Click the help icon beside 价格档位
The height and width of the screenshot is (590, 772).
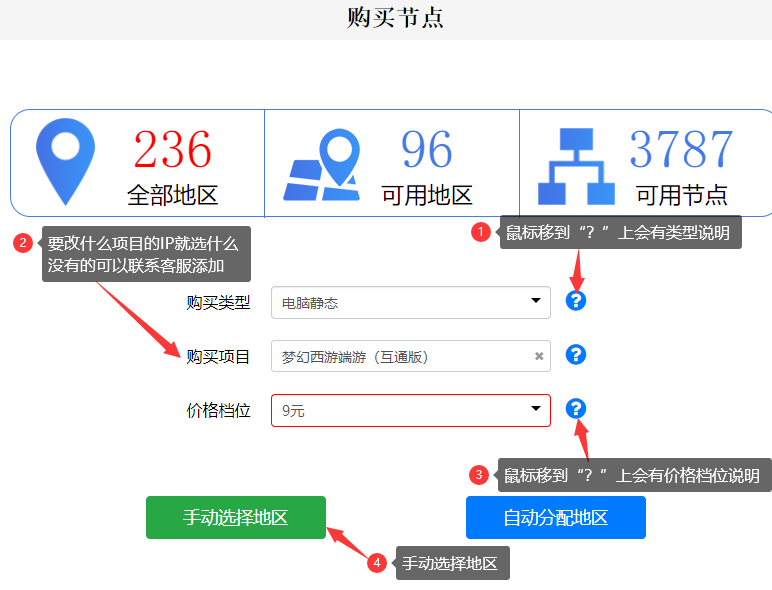click(x=576, y=408)
